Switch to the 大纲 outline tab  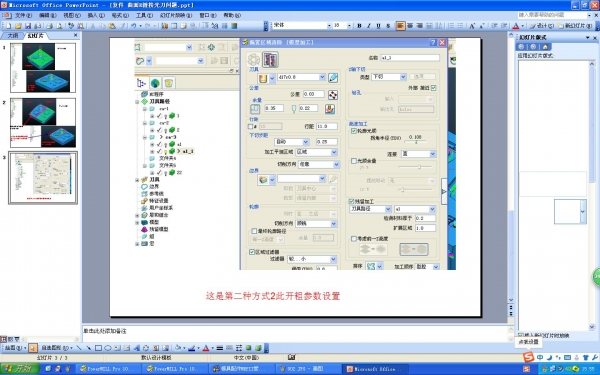[13, 36]
